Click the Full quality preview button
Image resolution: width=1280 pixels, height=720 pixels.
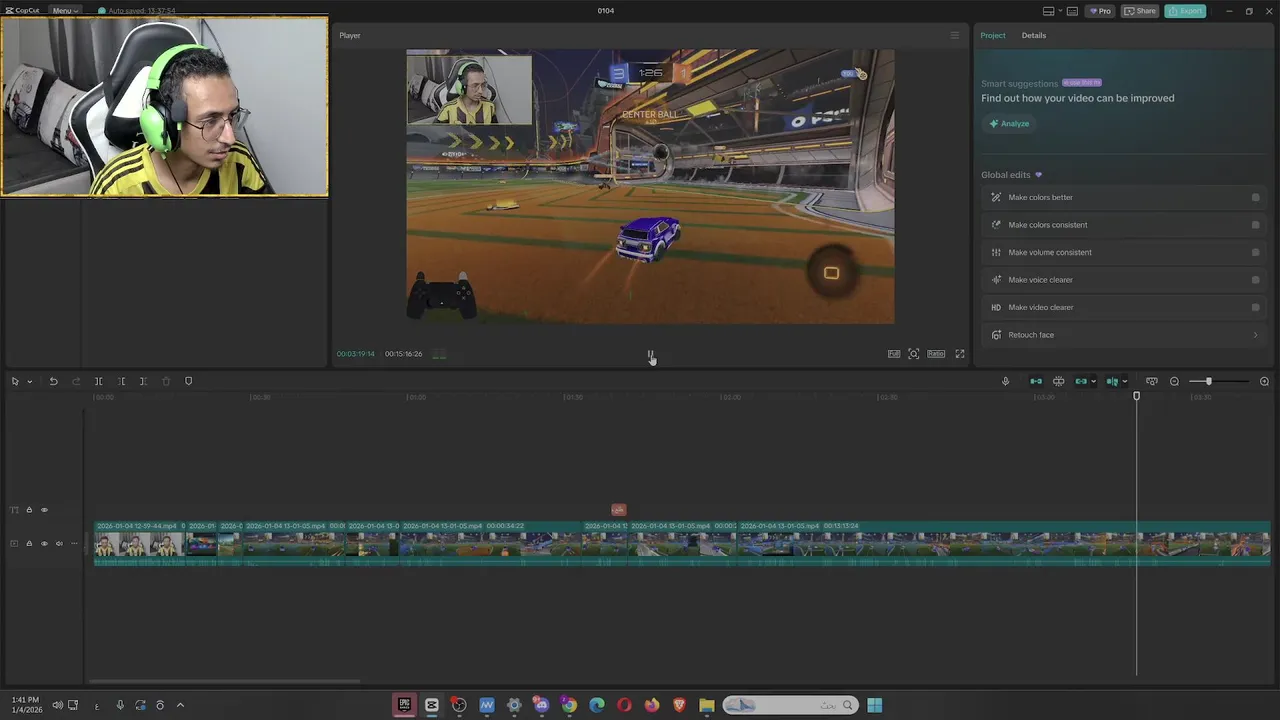click(x=894, y=354)
